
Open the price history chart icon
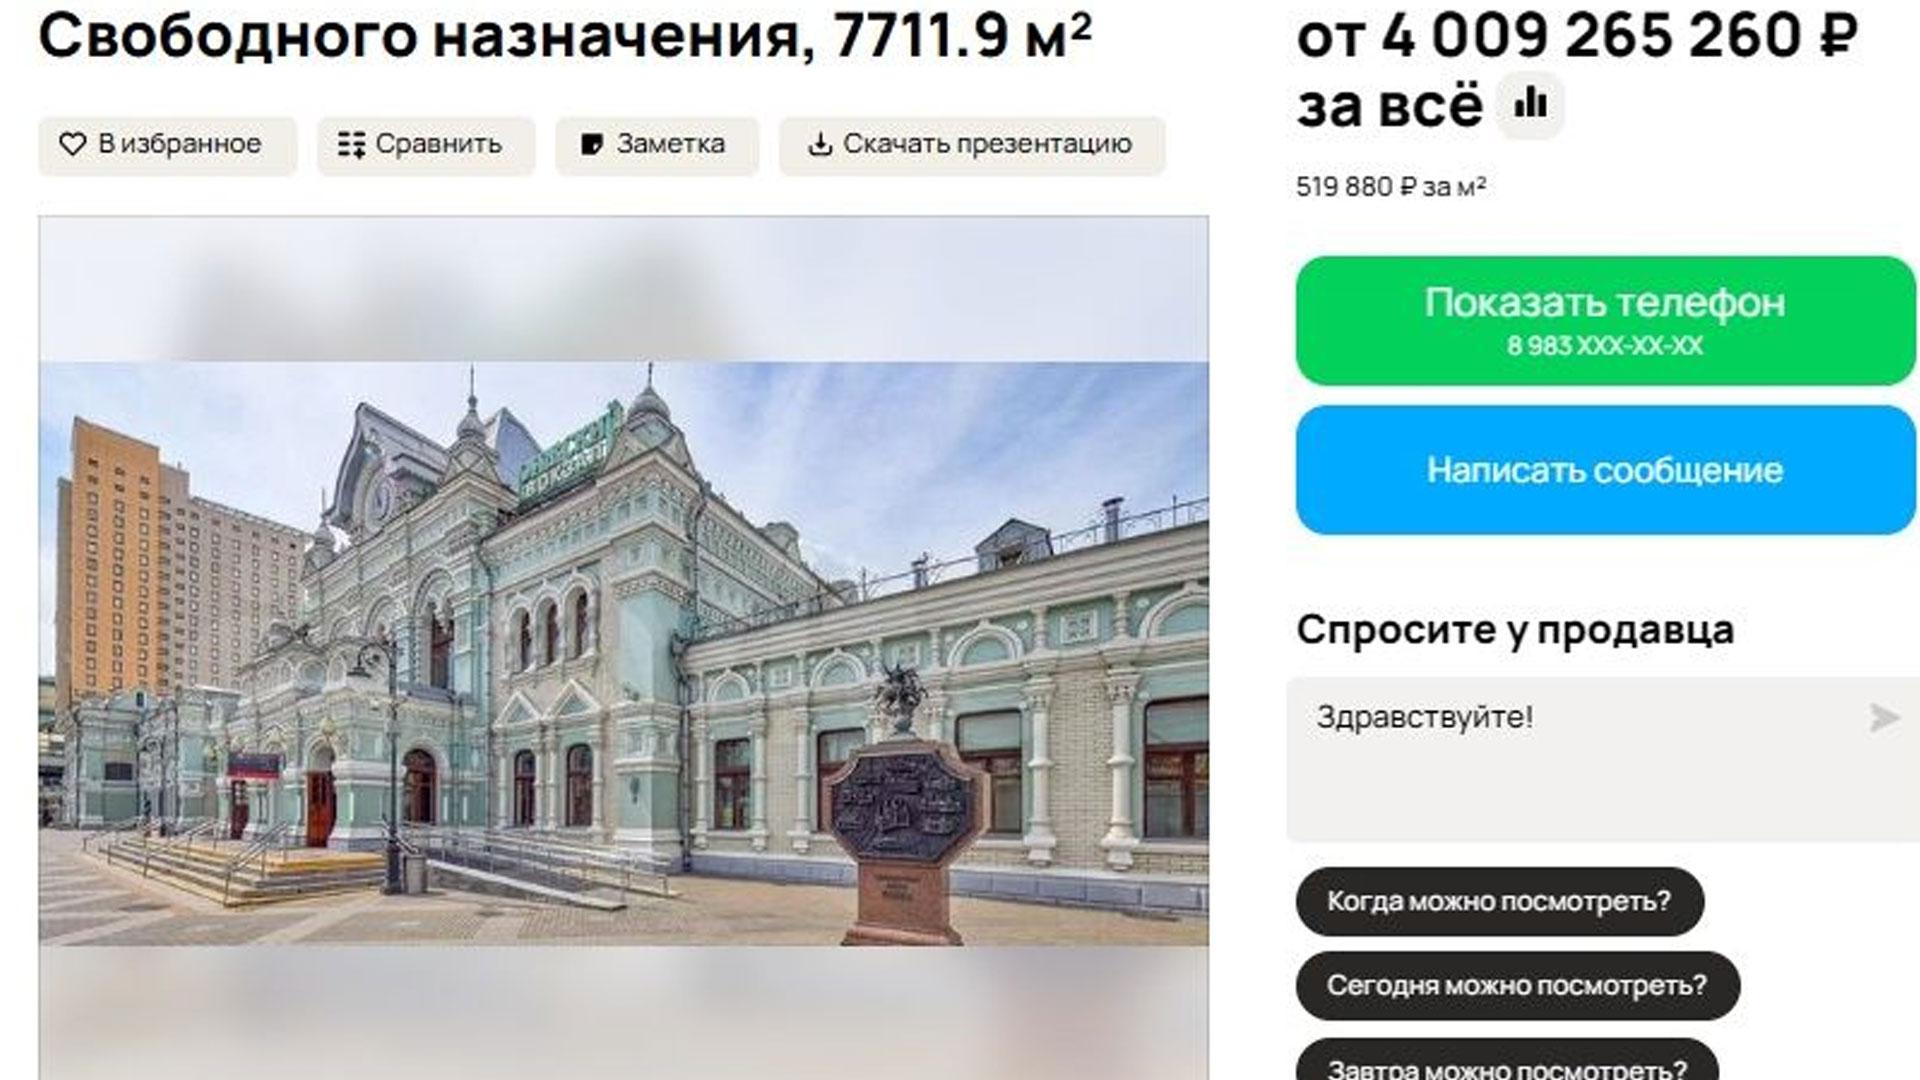click(1530, 104)
